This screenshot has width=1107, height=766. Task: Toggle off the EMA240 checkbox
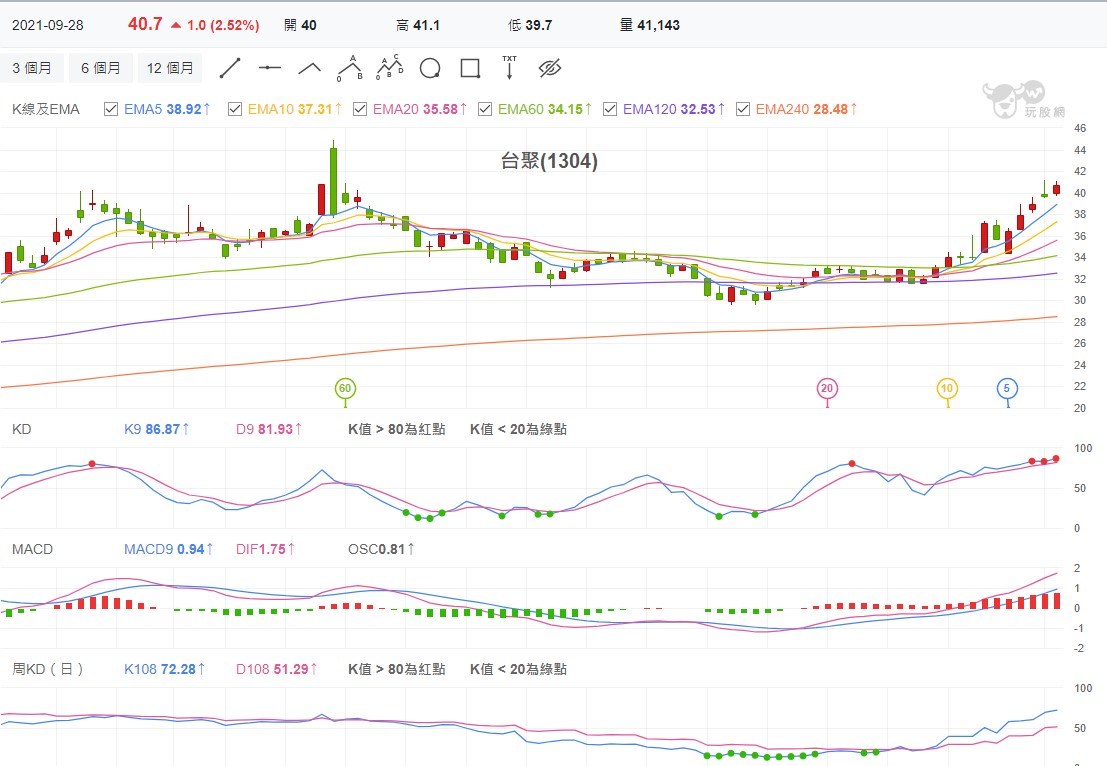742,109
